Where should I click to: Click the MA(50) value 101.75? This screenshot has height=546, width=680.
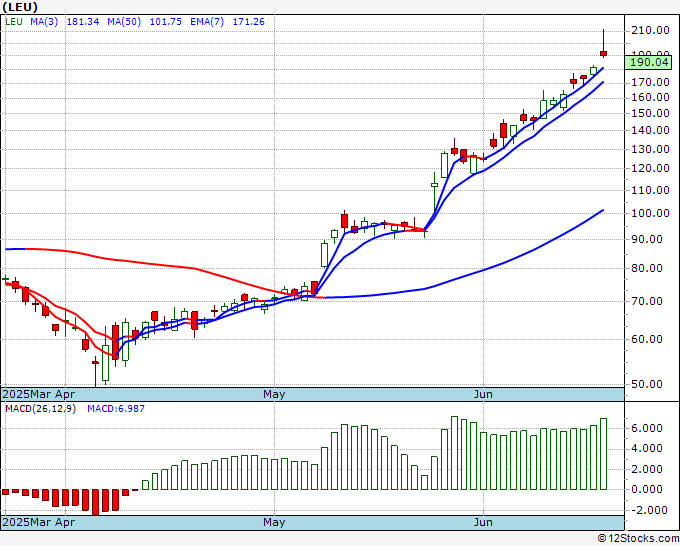(x=166, y=22)
